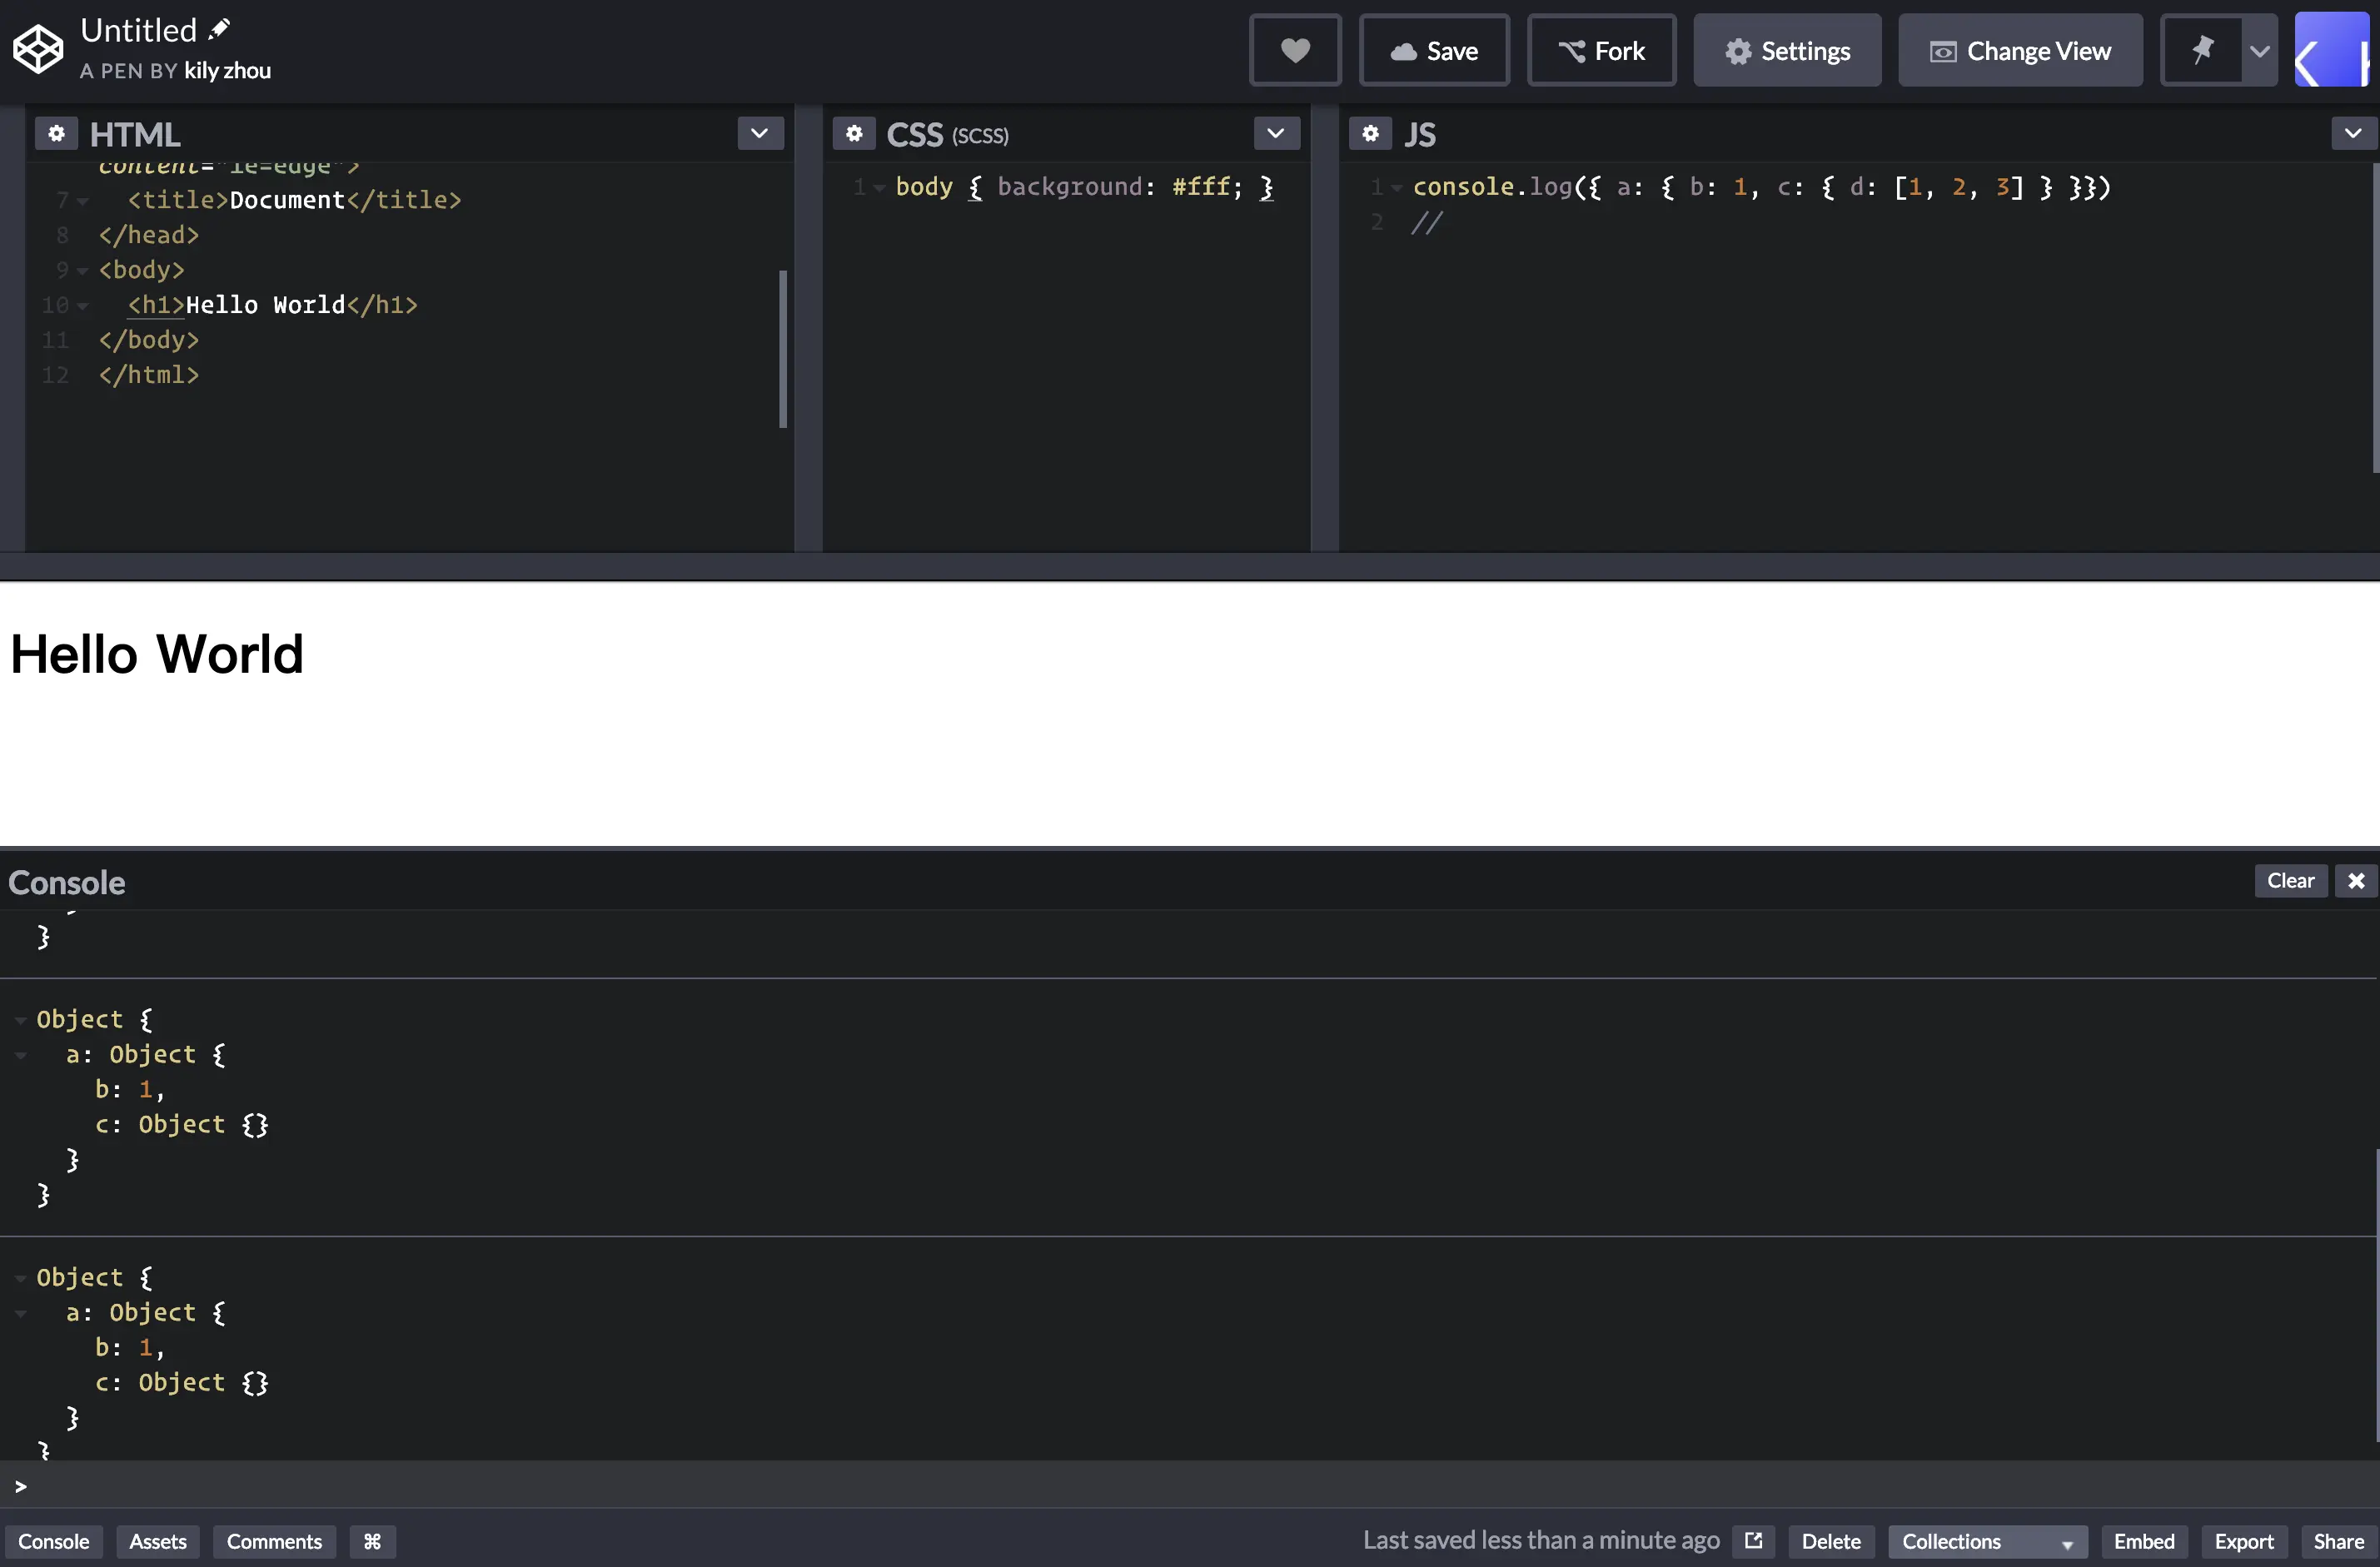This screenshot has height=1567, width=2380.
Task: Switch to the Assets tab
Action: pyautogui.click(x=157, y=1541)
